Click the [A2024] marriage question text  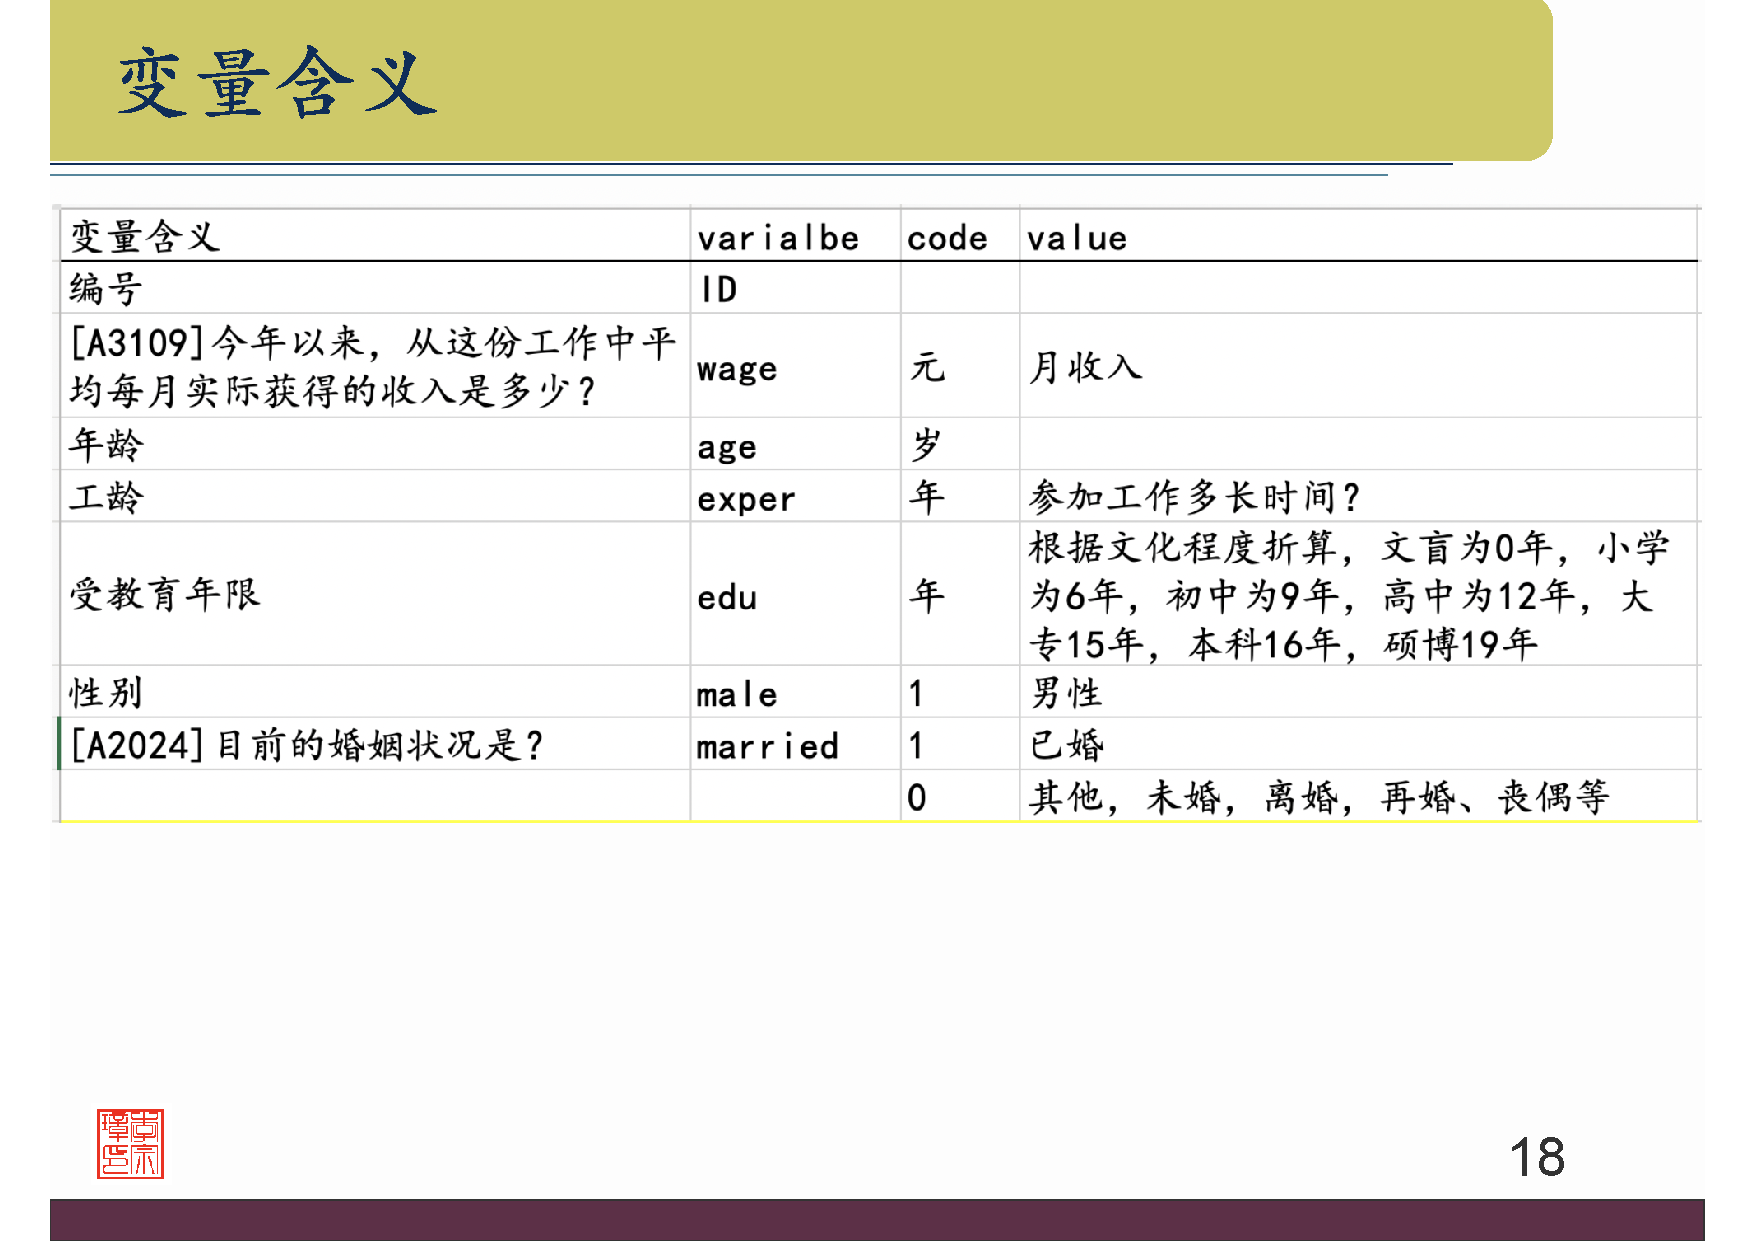[x=305, y=744]
